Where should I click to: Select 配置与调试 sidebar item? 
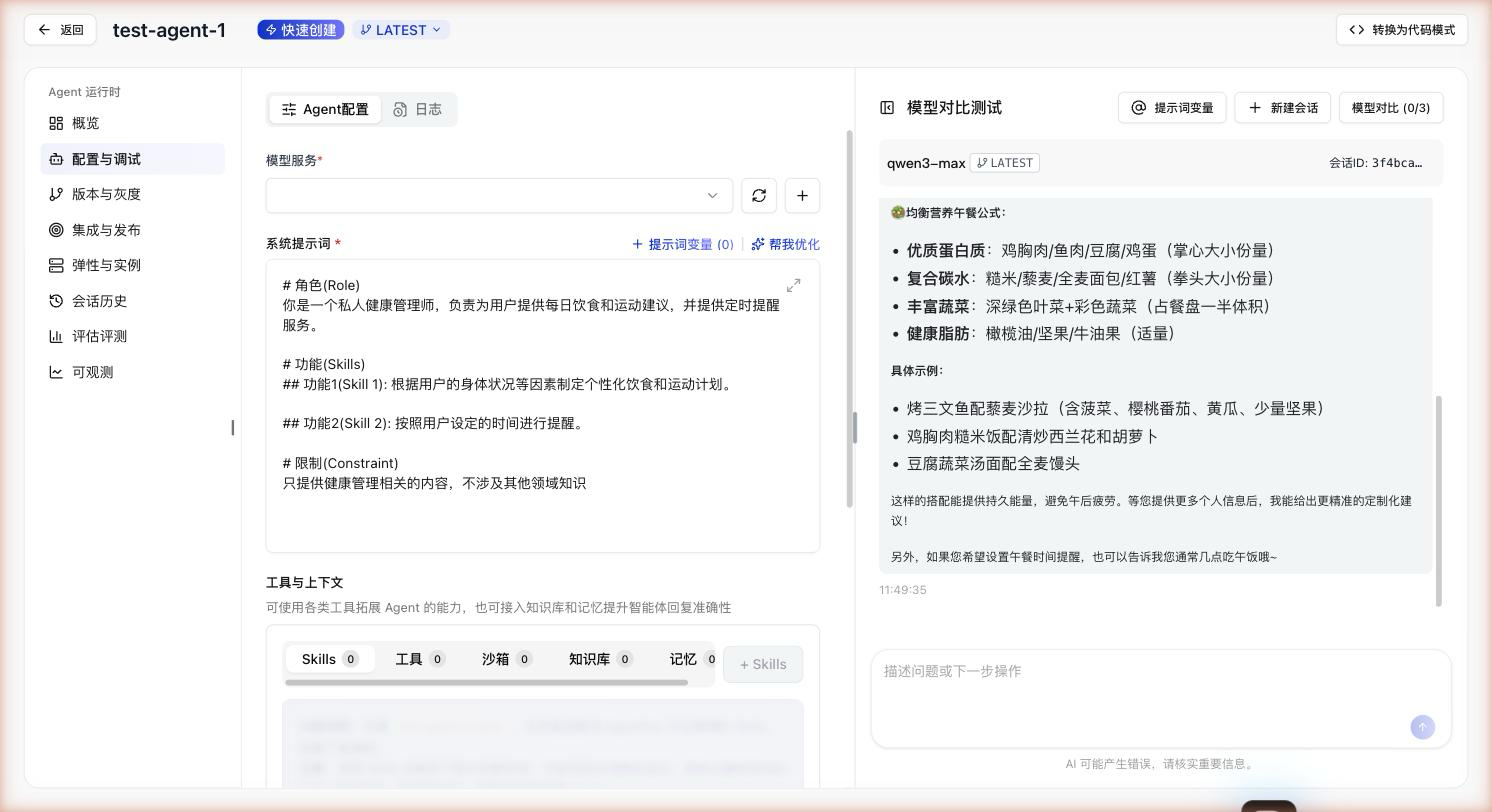coord(132,159)
